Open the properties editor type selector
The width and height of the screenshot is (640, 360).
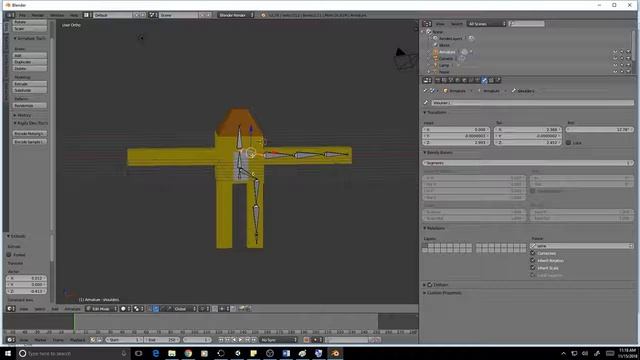[427, 80]
